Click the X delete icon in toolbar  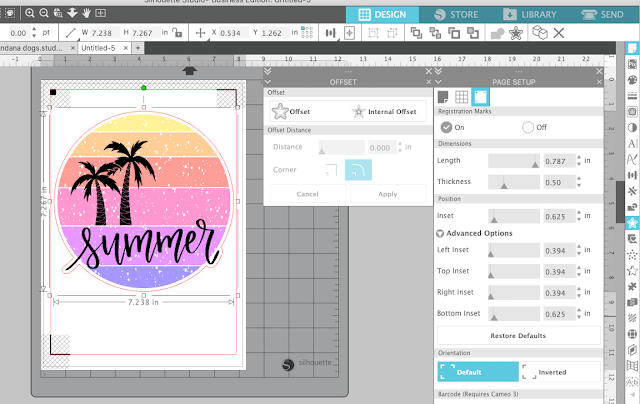(559, 33)
